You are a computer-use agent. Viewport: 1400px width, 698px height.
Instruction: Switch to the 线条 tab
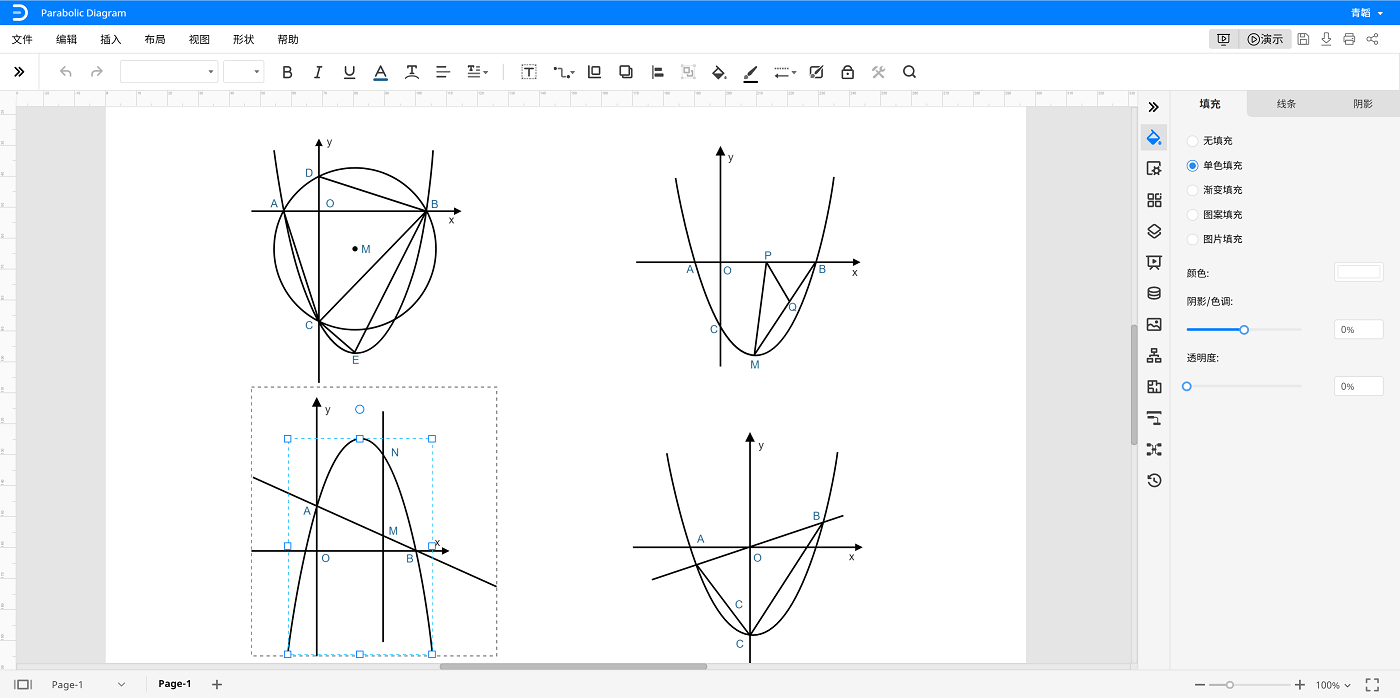1286,104
